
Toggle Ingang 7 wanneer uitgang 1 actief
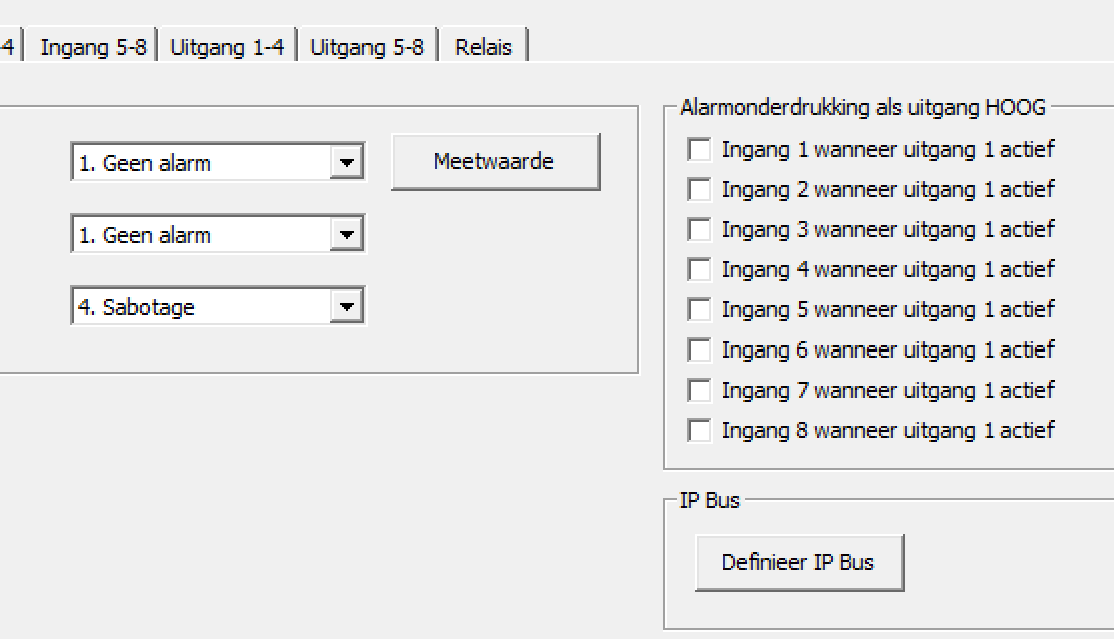700,391
